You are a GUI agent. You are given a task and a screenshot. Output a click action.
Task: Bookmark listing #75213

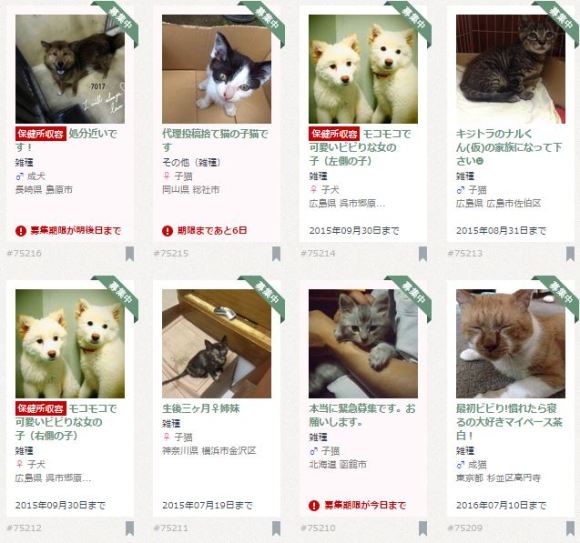point(570,254)
